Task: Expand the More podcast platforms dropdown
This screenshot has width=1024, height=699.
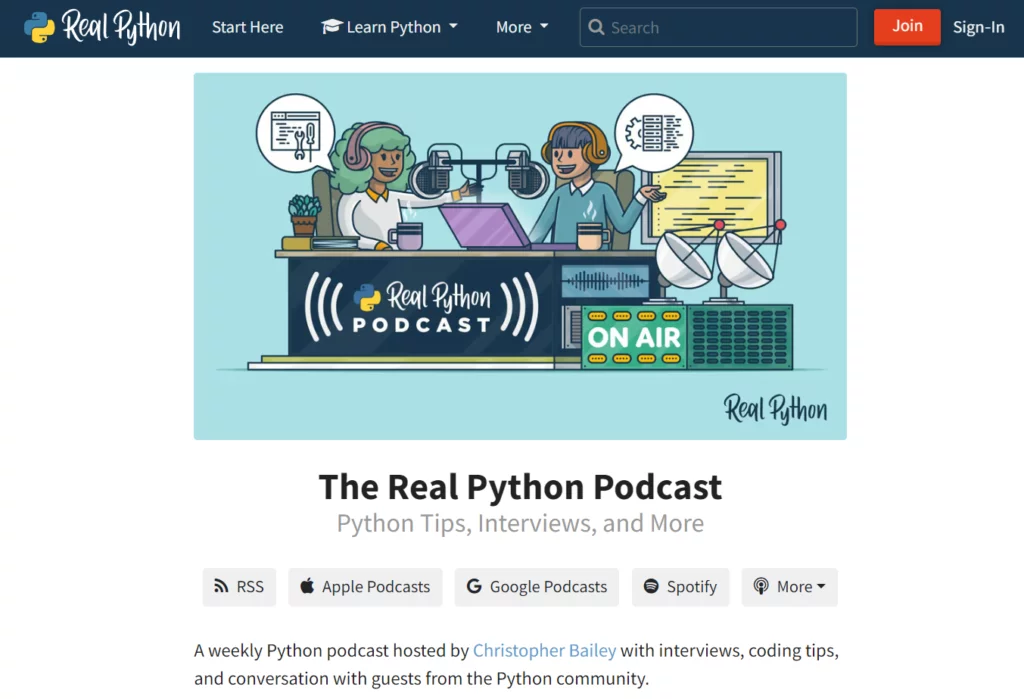Action: [x=789, y=587]
